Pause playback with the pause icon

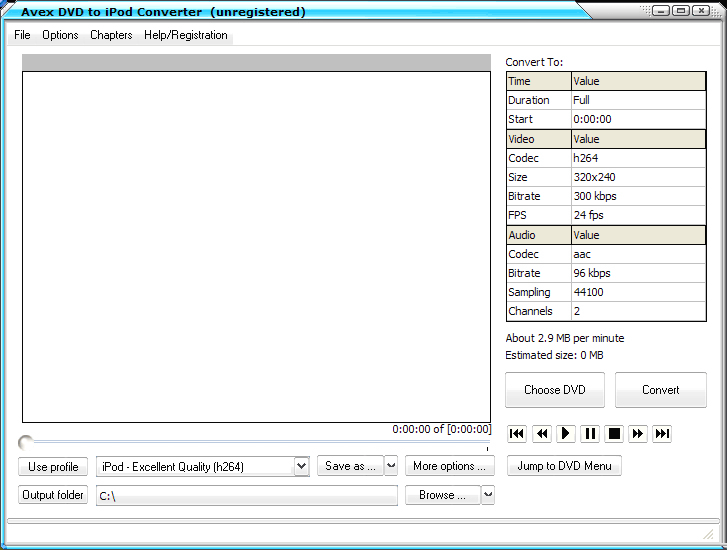590,433
